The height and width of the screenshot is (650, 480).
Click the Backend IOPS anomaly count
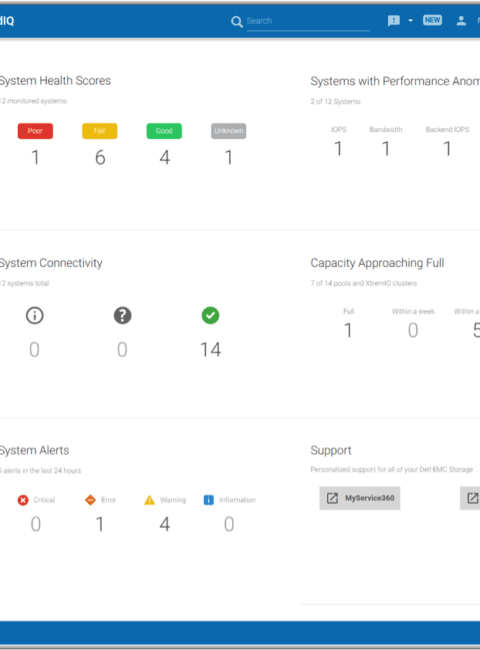pyautogui.click(x=447, y=148)
